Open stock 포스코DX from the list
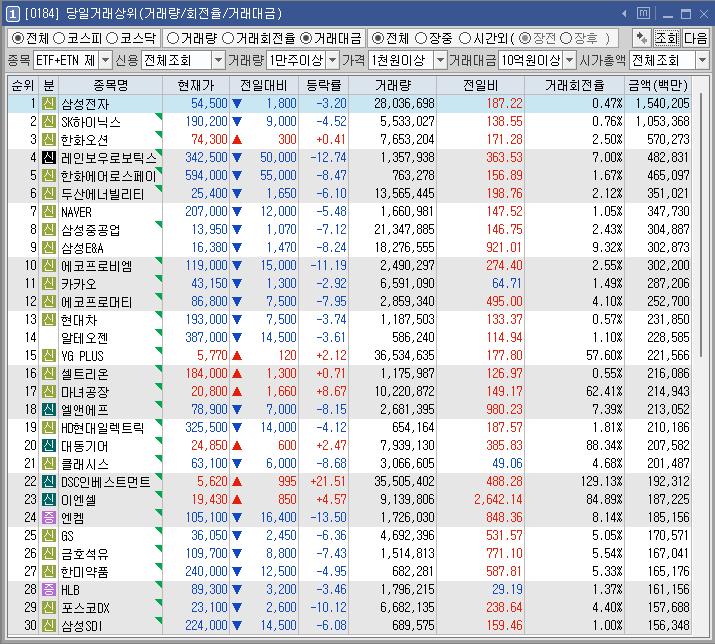This screenshot has height=644, width=715. point(85,608)
